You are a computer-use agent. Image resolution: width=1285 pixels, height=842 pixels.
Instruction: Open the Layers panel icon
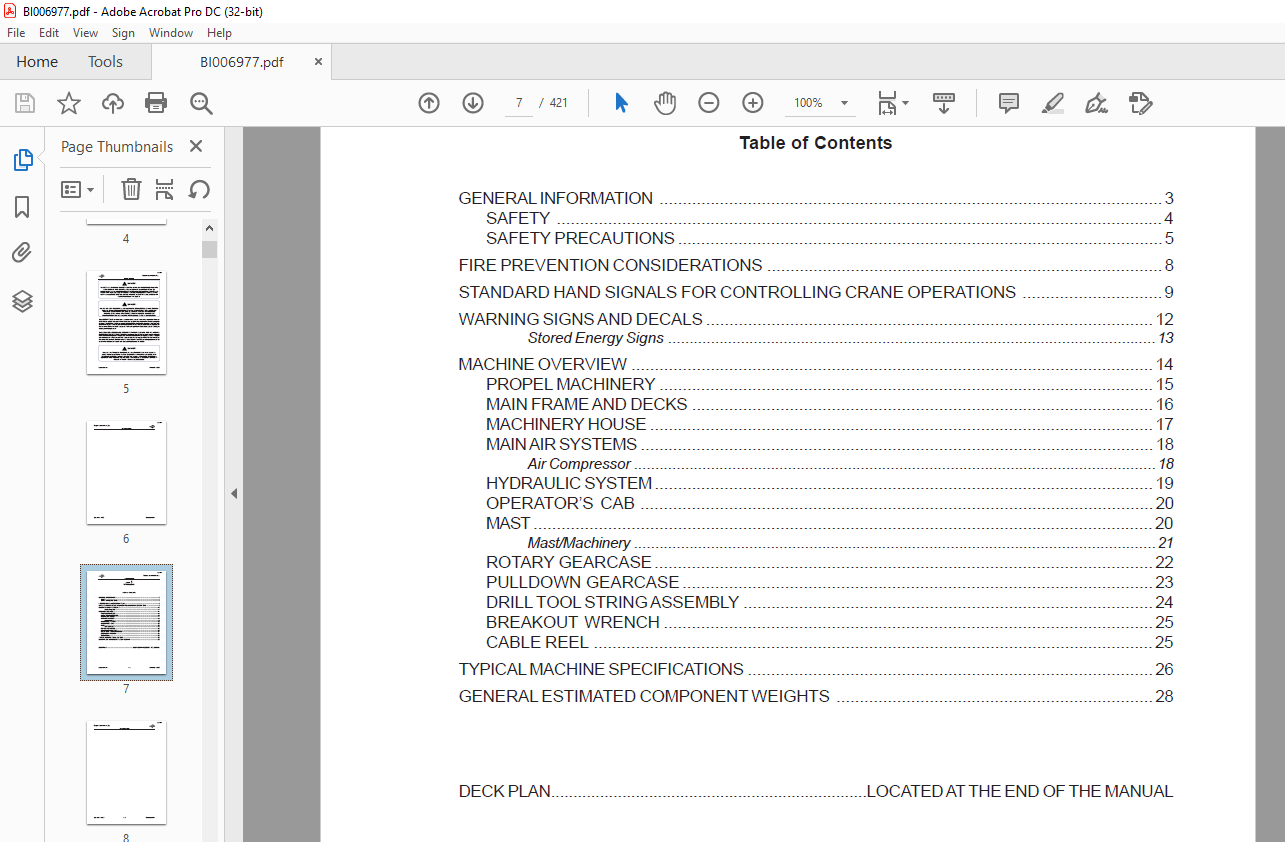click(x=22, y=301)
